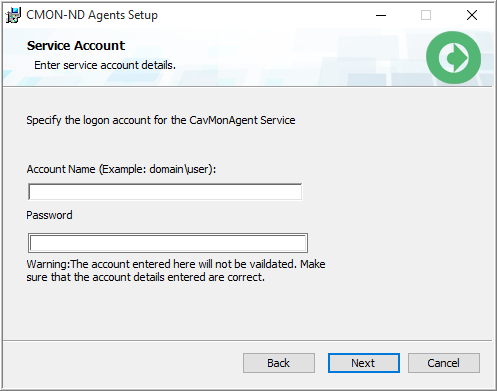497x391 pixels.
Task: Go back with the Back button
Action: (x=279, y=363)
